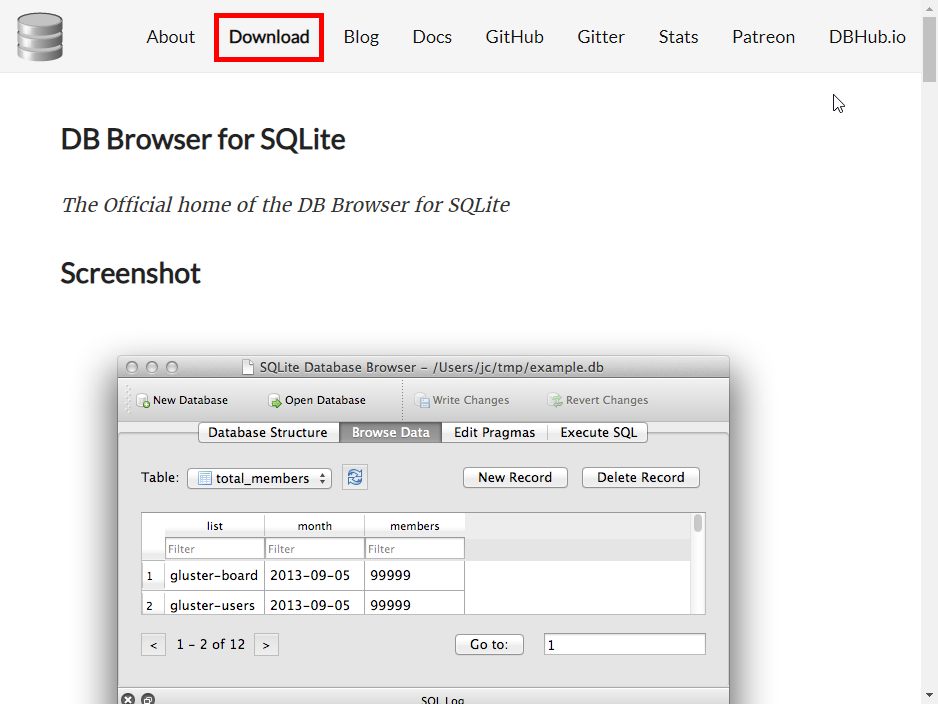The image size is (938, 704).
Task: Click the refresh table data icon
Action: [355, 477]
